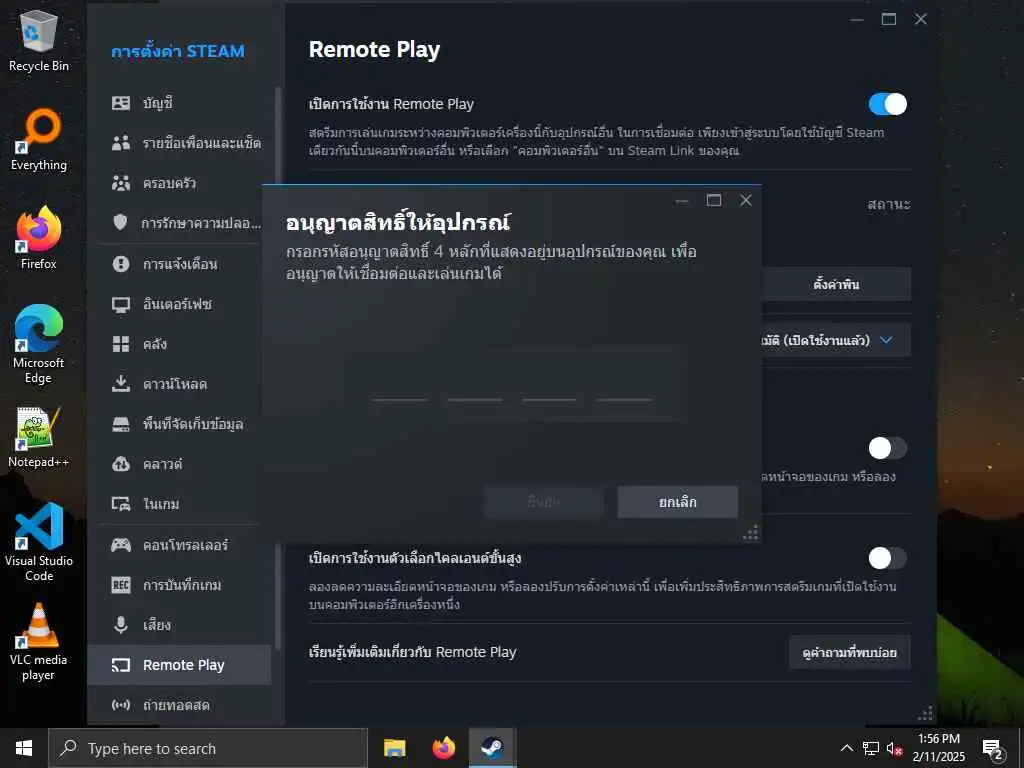Select the อินเตอร์เฟซ monitor icon
Screen dimensions: 1024x768
[x=121, y=304]
